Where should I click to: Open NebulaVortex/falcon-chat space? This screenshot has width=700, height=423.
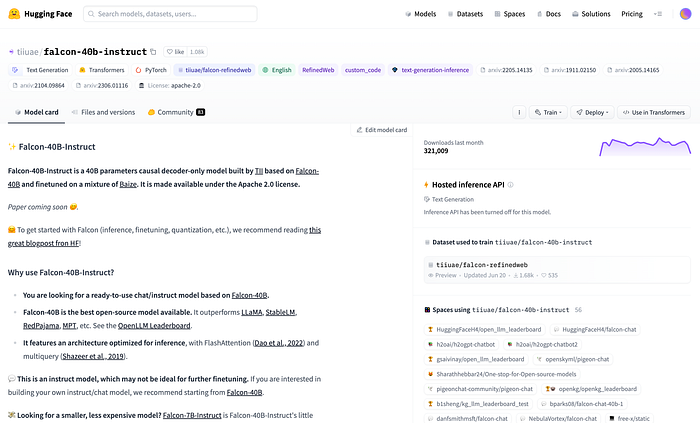coord(558,419)
